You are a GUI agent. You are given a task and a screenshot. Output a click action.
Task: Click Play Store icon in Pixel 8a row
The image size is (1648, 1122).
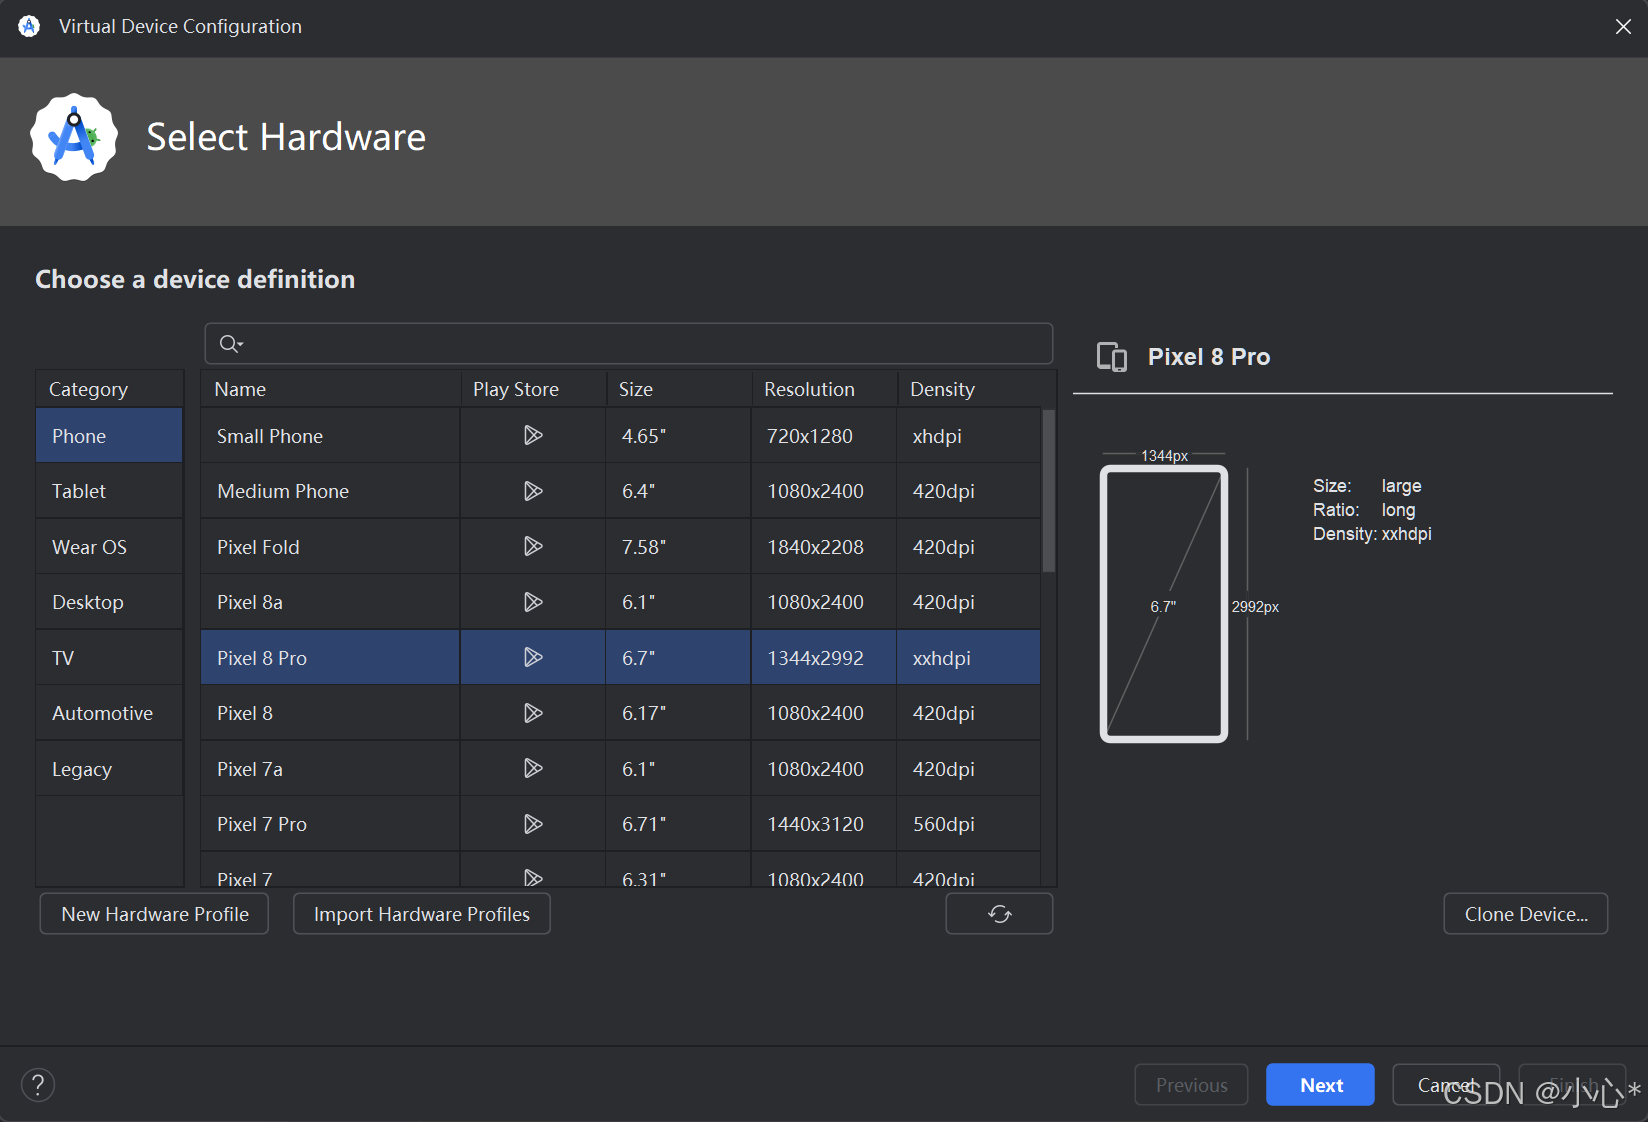[x=533, y=602]
